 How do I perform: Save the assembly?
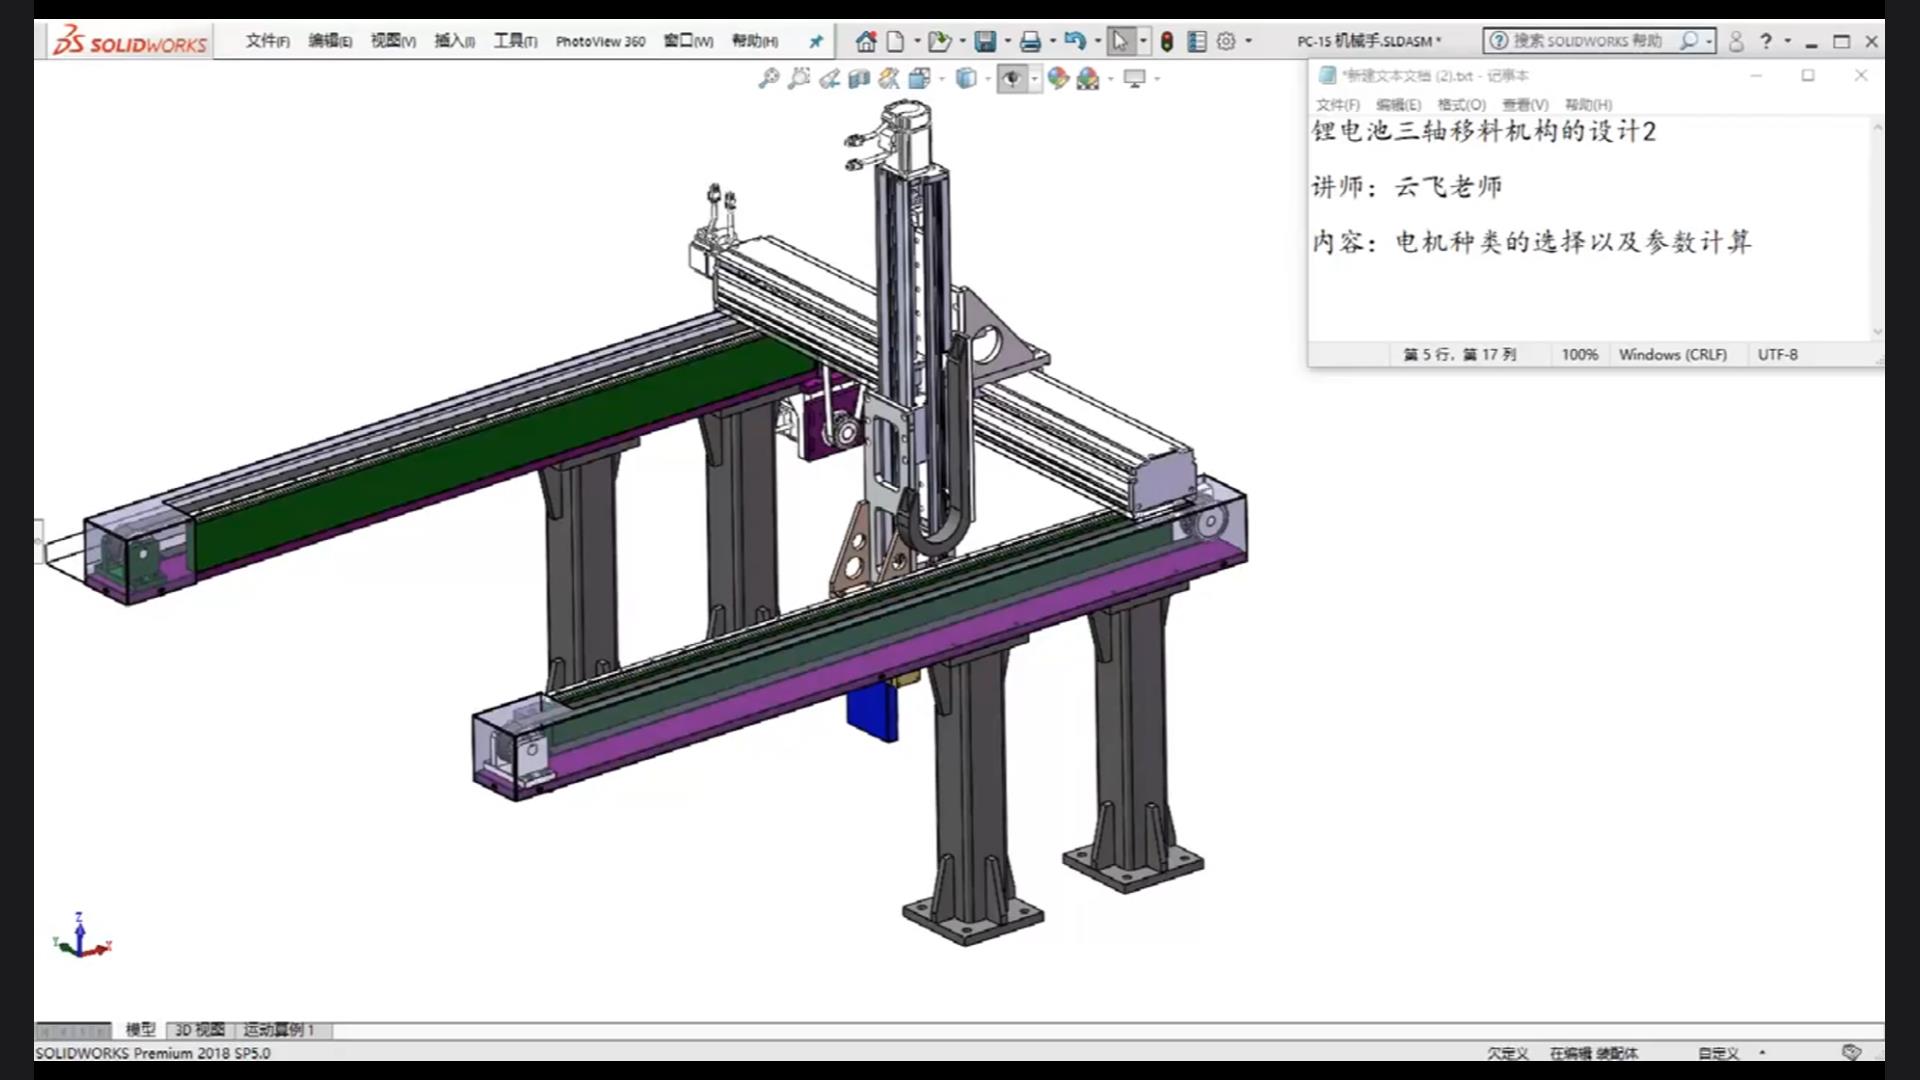point(985,41)
